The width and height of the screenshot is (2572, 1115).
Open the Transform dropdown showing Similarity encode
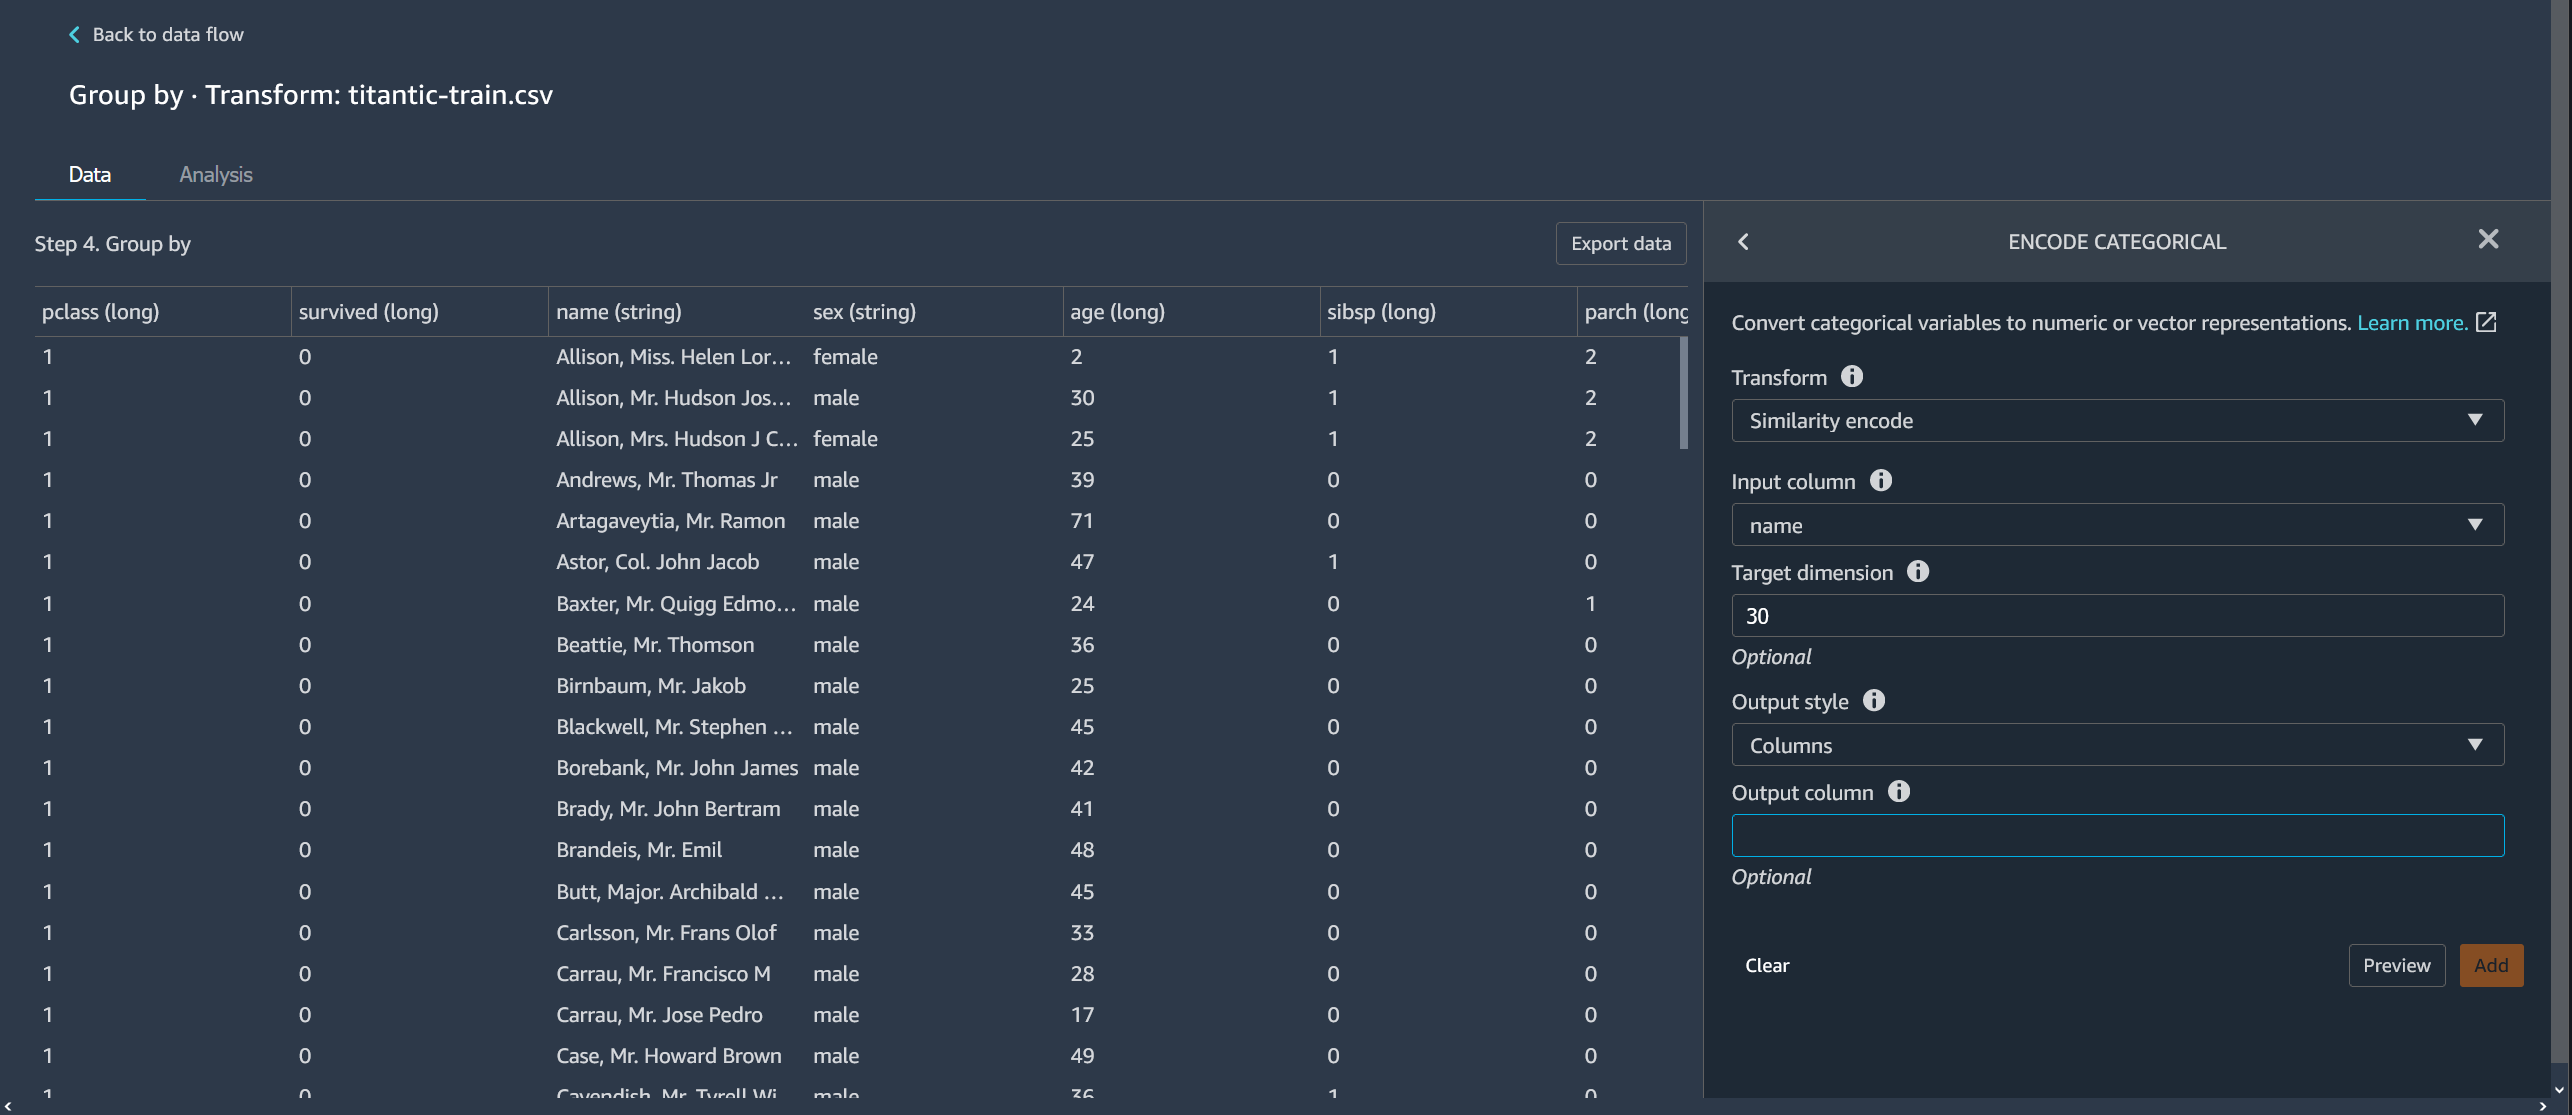point(2116,420)
